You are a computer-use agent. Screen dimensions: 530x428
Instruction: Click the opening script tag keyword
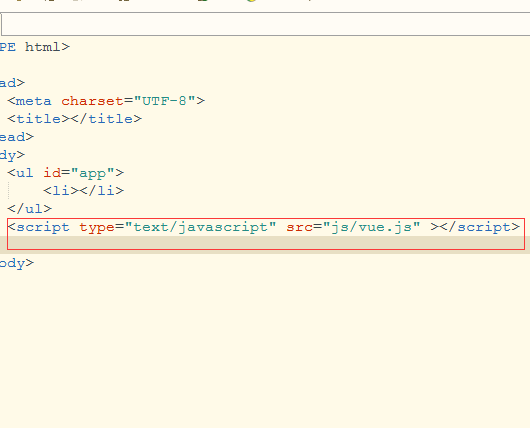pos(43,227)
